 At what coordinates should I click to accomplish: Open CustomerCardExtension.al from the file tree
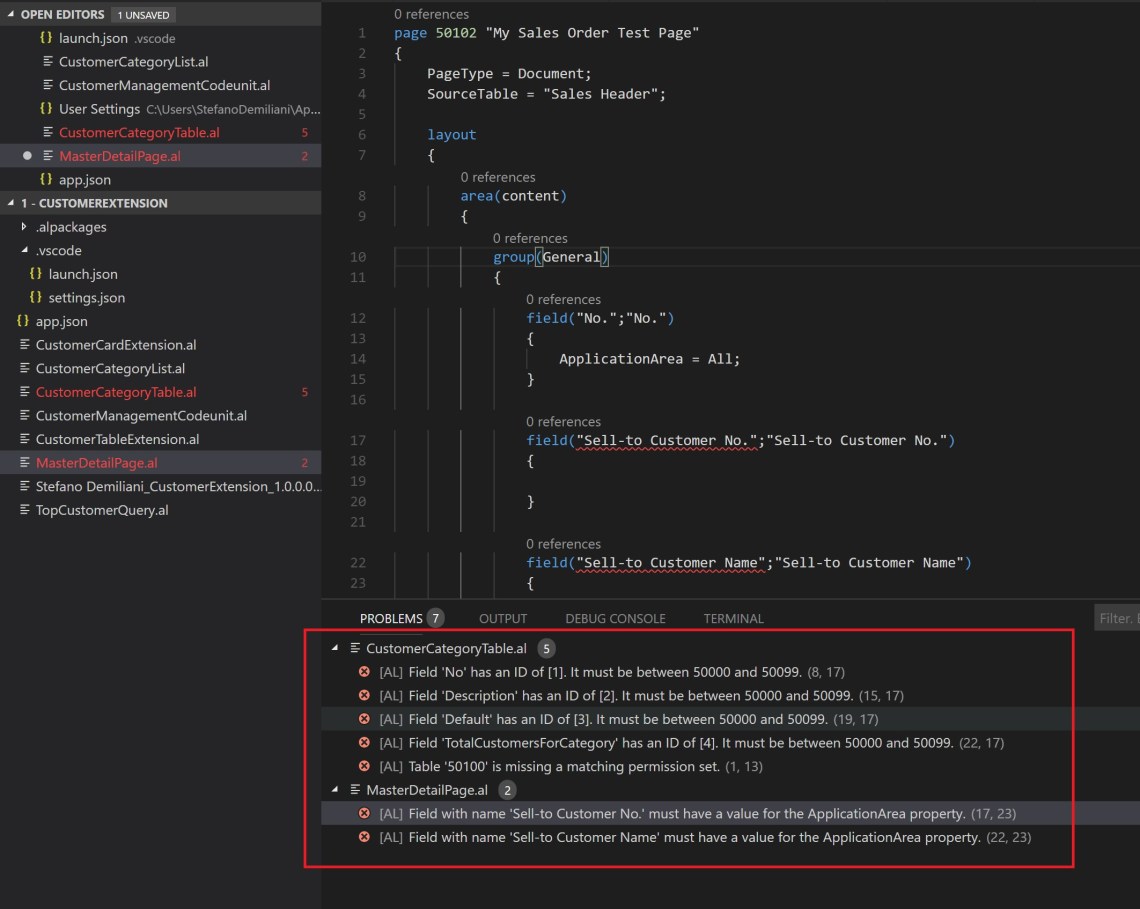coord(116,345)
